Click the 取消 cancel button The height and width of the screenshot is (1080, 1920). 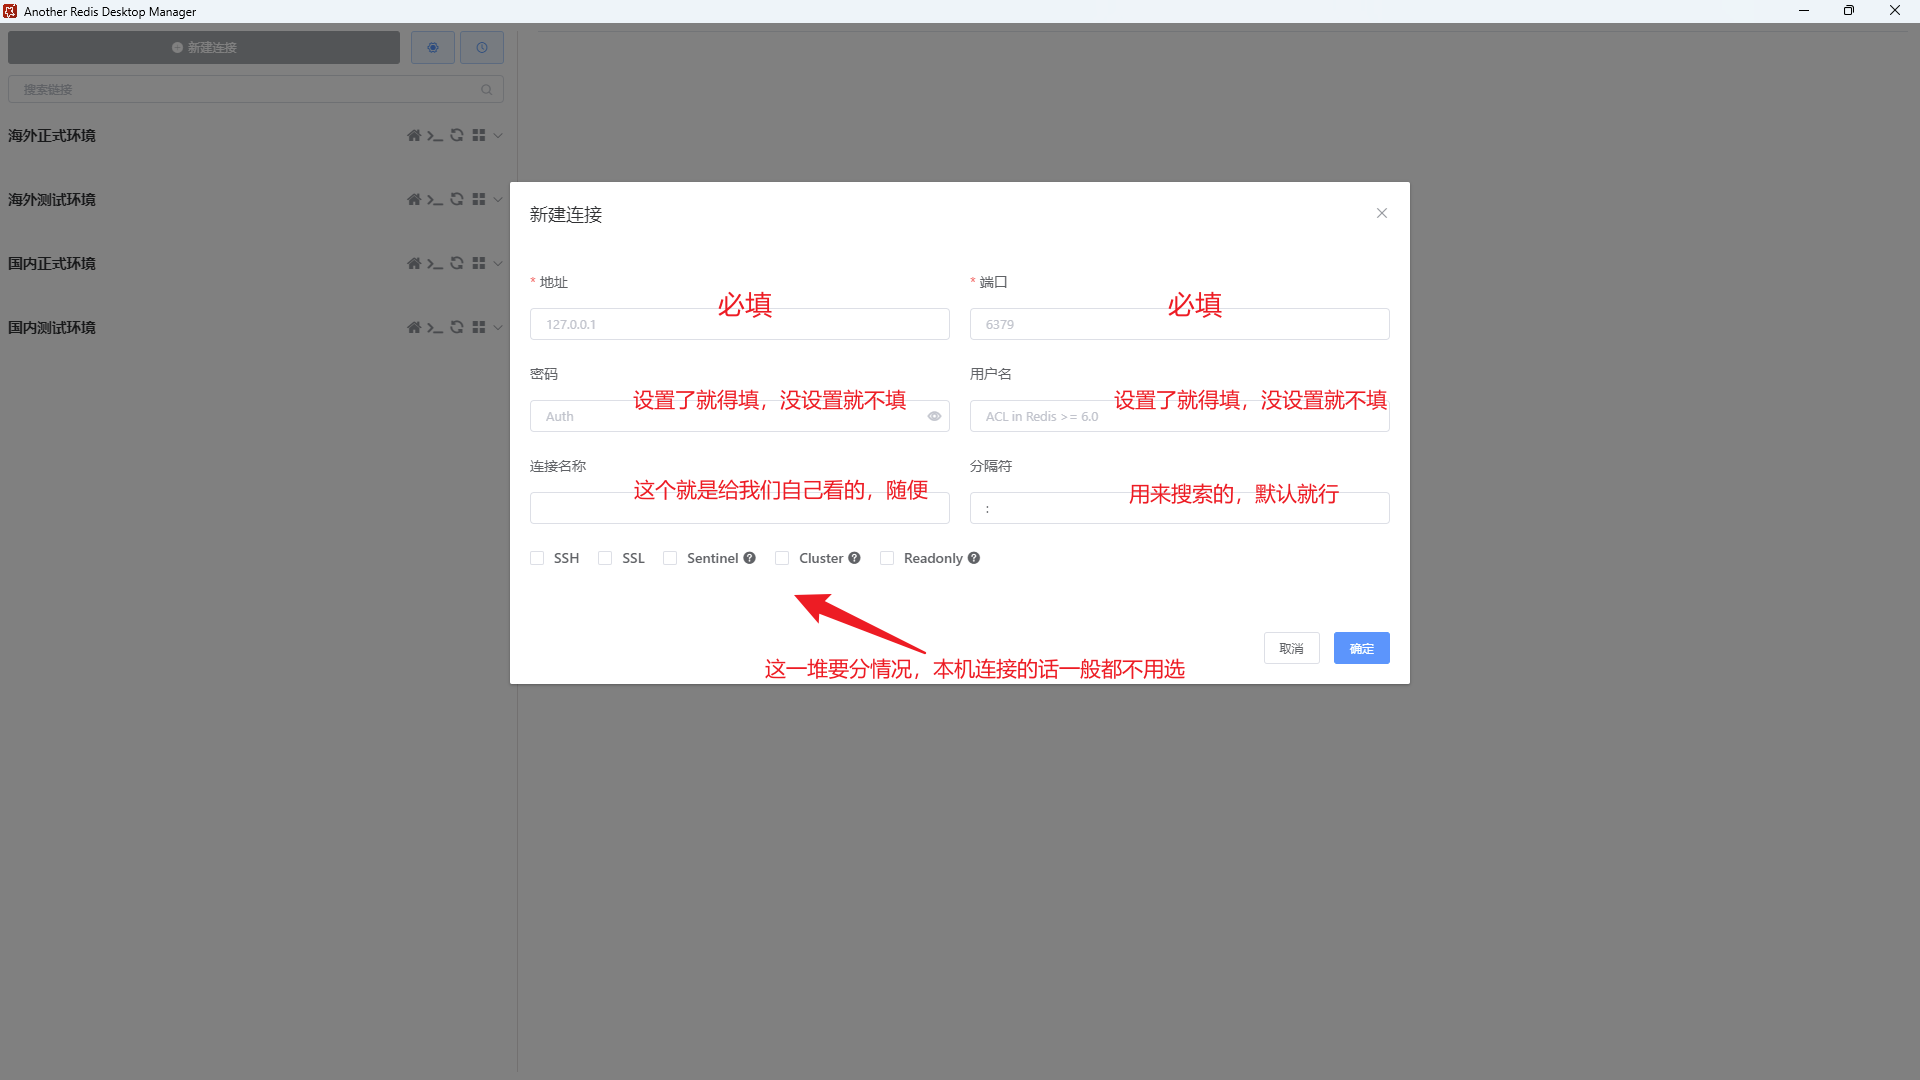point(1292,648)
